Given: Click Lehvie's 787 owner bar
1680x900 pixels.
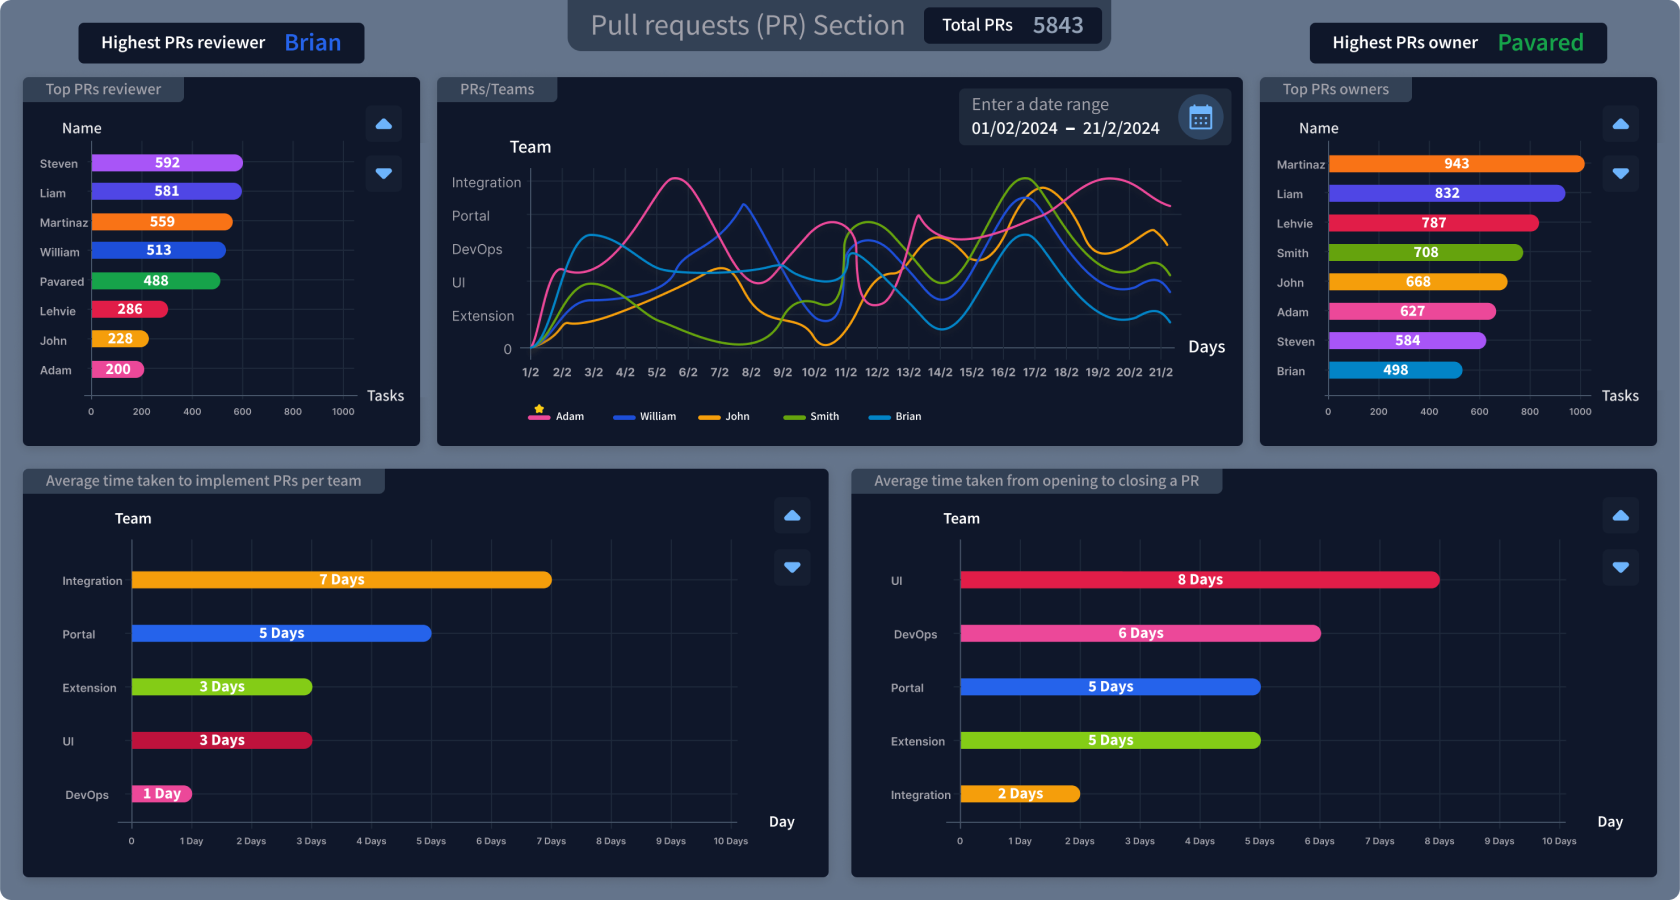Looking at the screenshot, I should point(1434,223).
